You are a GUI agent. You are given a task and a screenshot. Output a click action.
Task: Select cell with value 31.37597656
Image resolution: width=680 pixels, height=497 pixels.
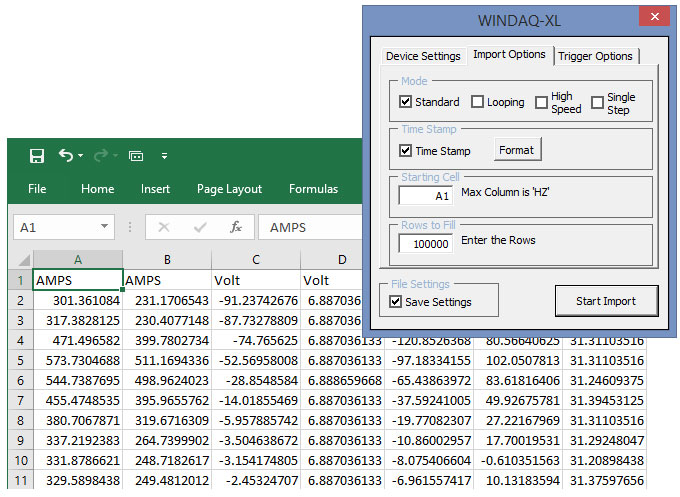coord(604,480)
